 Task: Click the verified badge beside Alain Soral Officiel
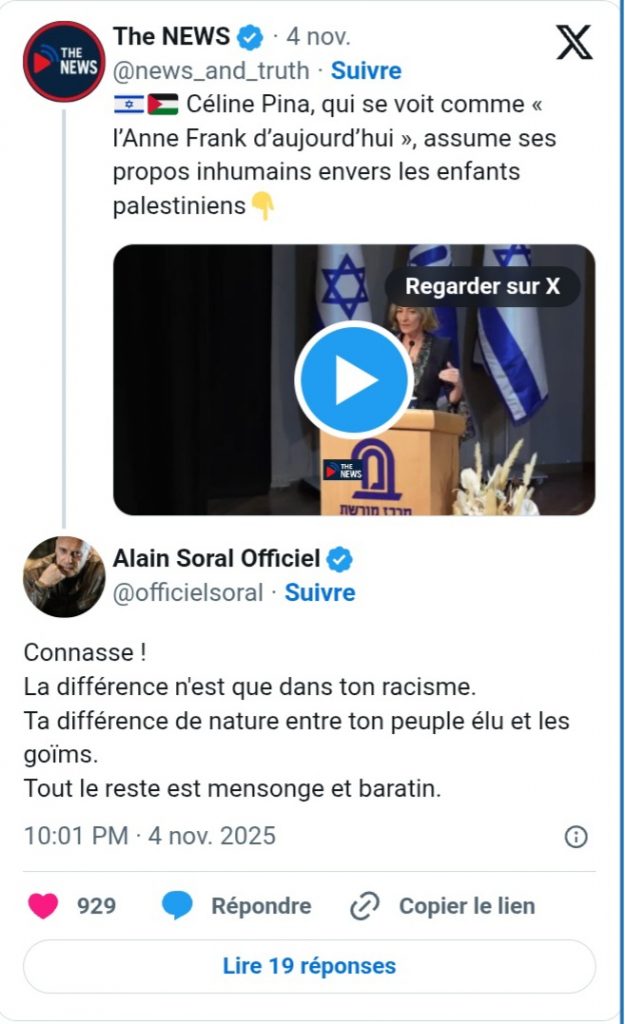pyautogui.click(x=340, y=559)
